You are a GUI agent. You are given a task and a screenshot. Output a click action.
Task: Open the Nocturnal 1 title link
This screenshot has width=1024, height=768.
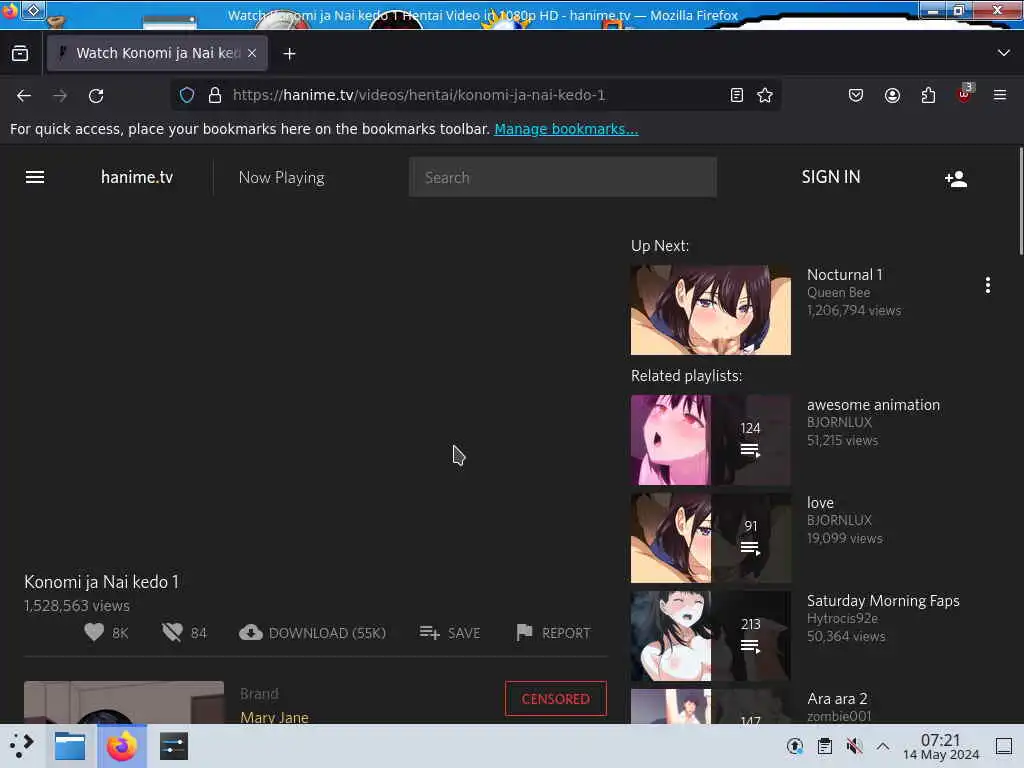[x=844, y=274]
